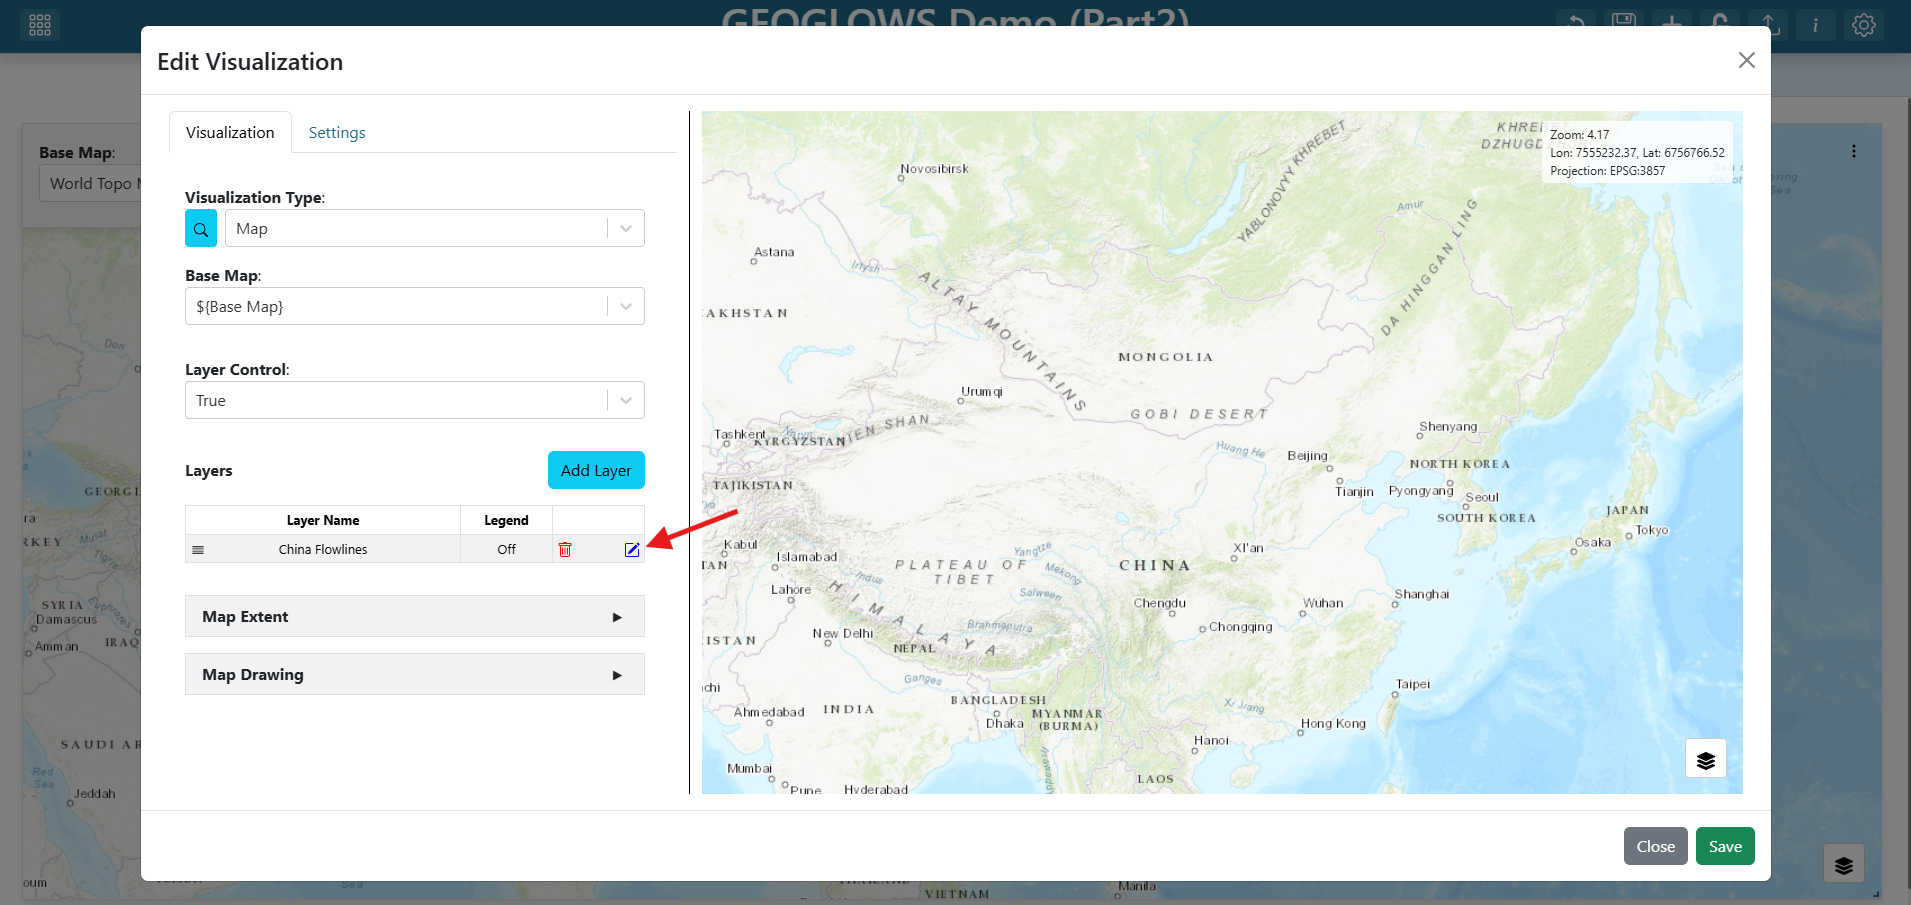The image size is (1911, 905).
Task: Click the MONGOLIA label on preview map
Action: (1166, 357)
